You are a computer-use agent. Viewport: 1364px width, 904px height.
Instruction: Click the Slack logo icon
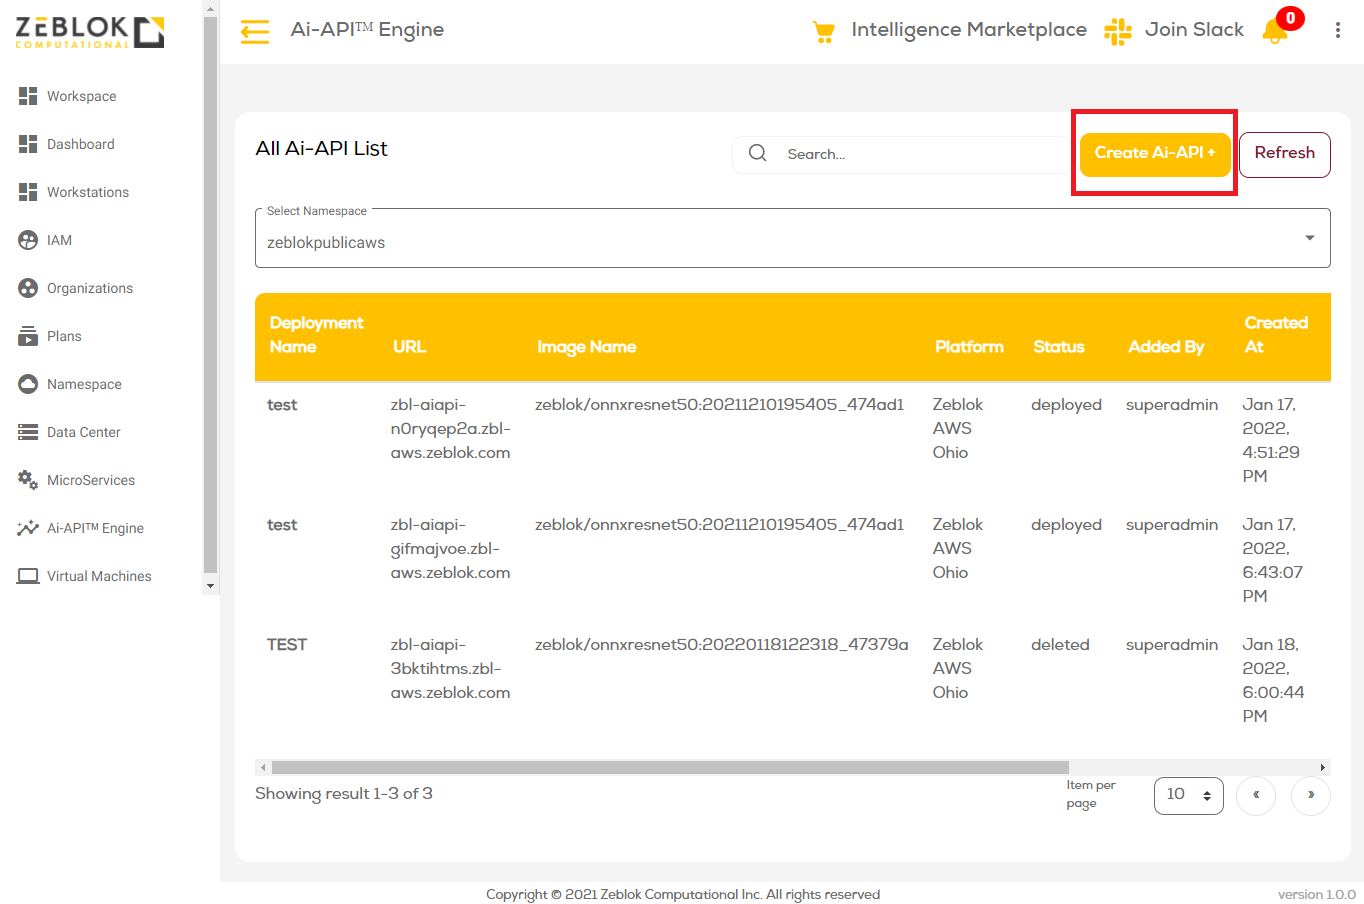[1117, 31]
